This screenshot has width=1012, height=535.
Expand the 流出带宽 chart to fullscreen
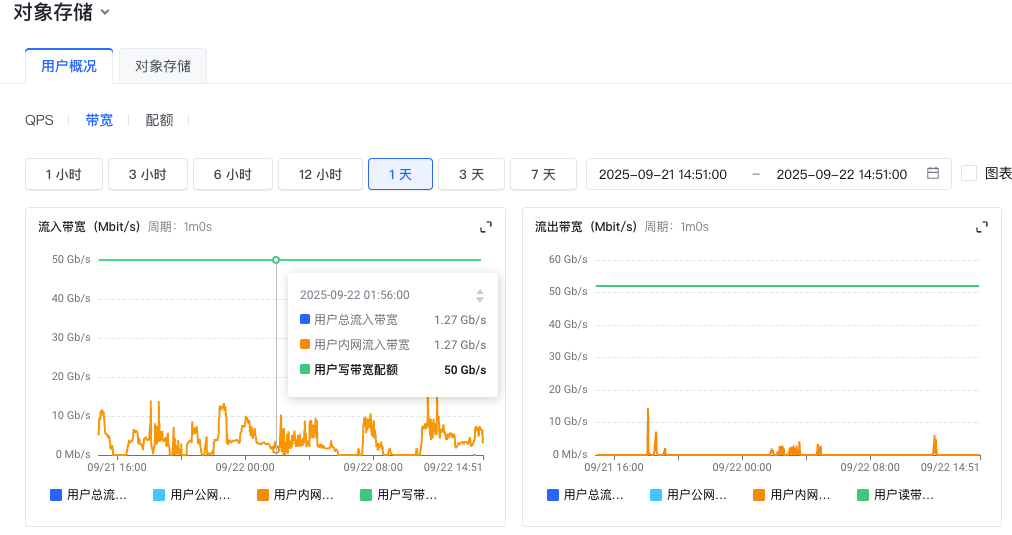pos(982,227)
